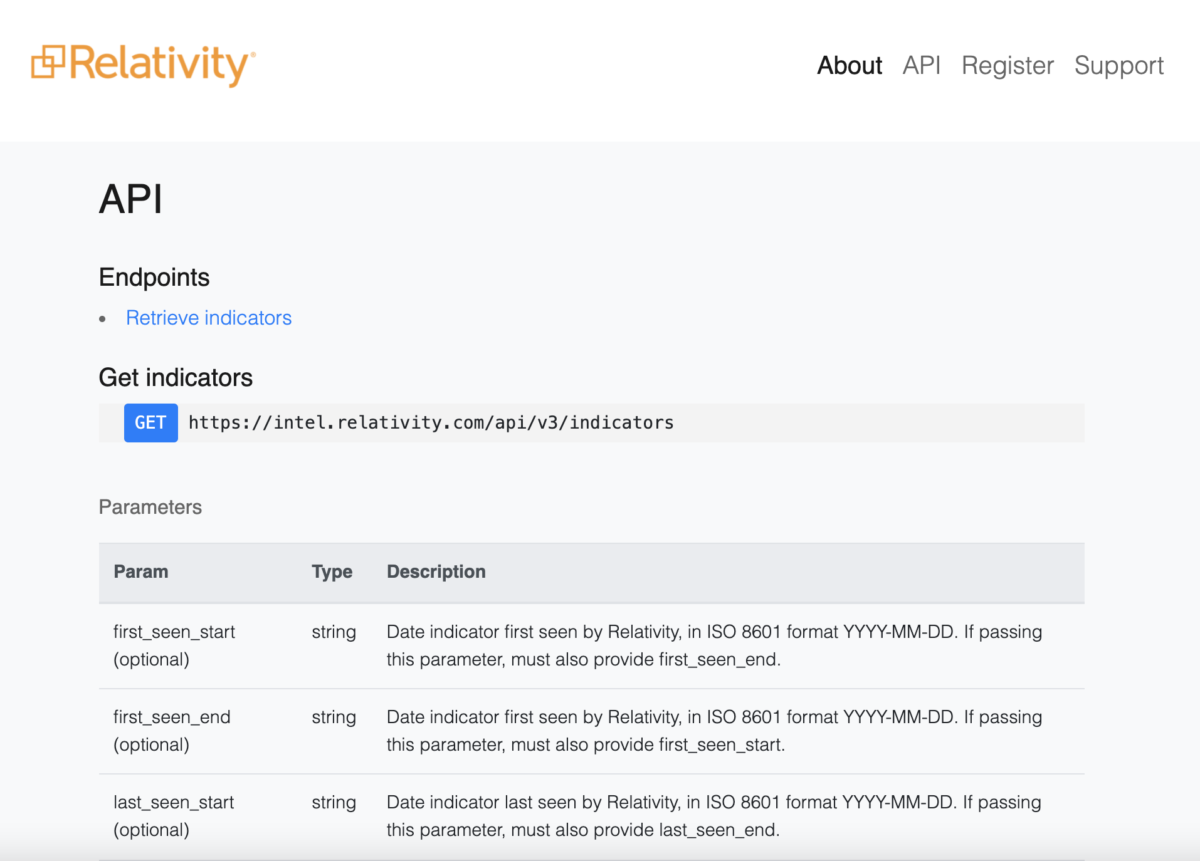Screen dimensions: 1200x861
Task: Click the Type column header
Action: coord(332,572)
